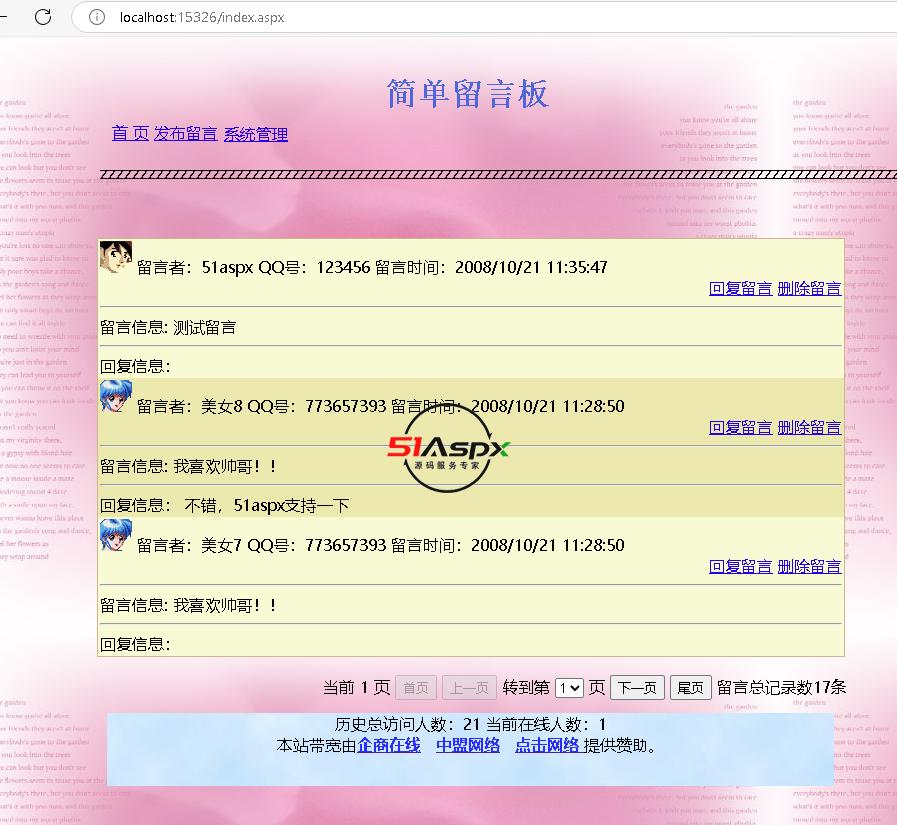Open the 企商在线 sponsor link
Viewport: 897px width, 825px height.
(x=388, y=745)
